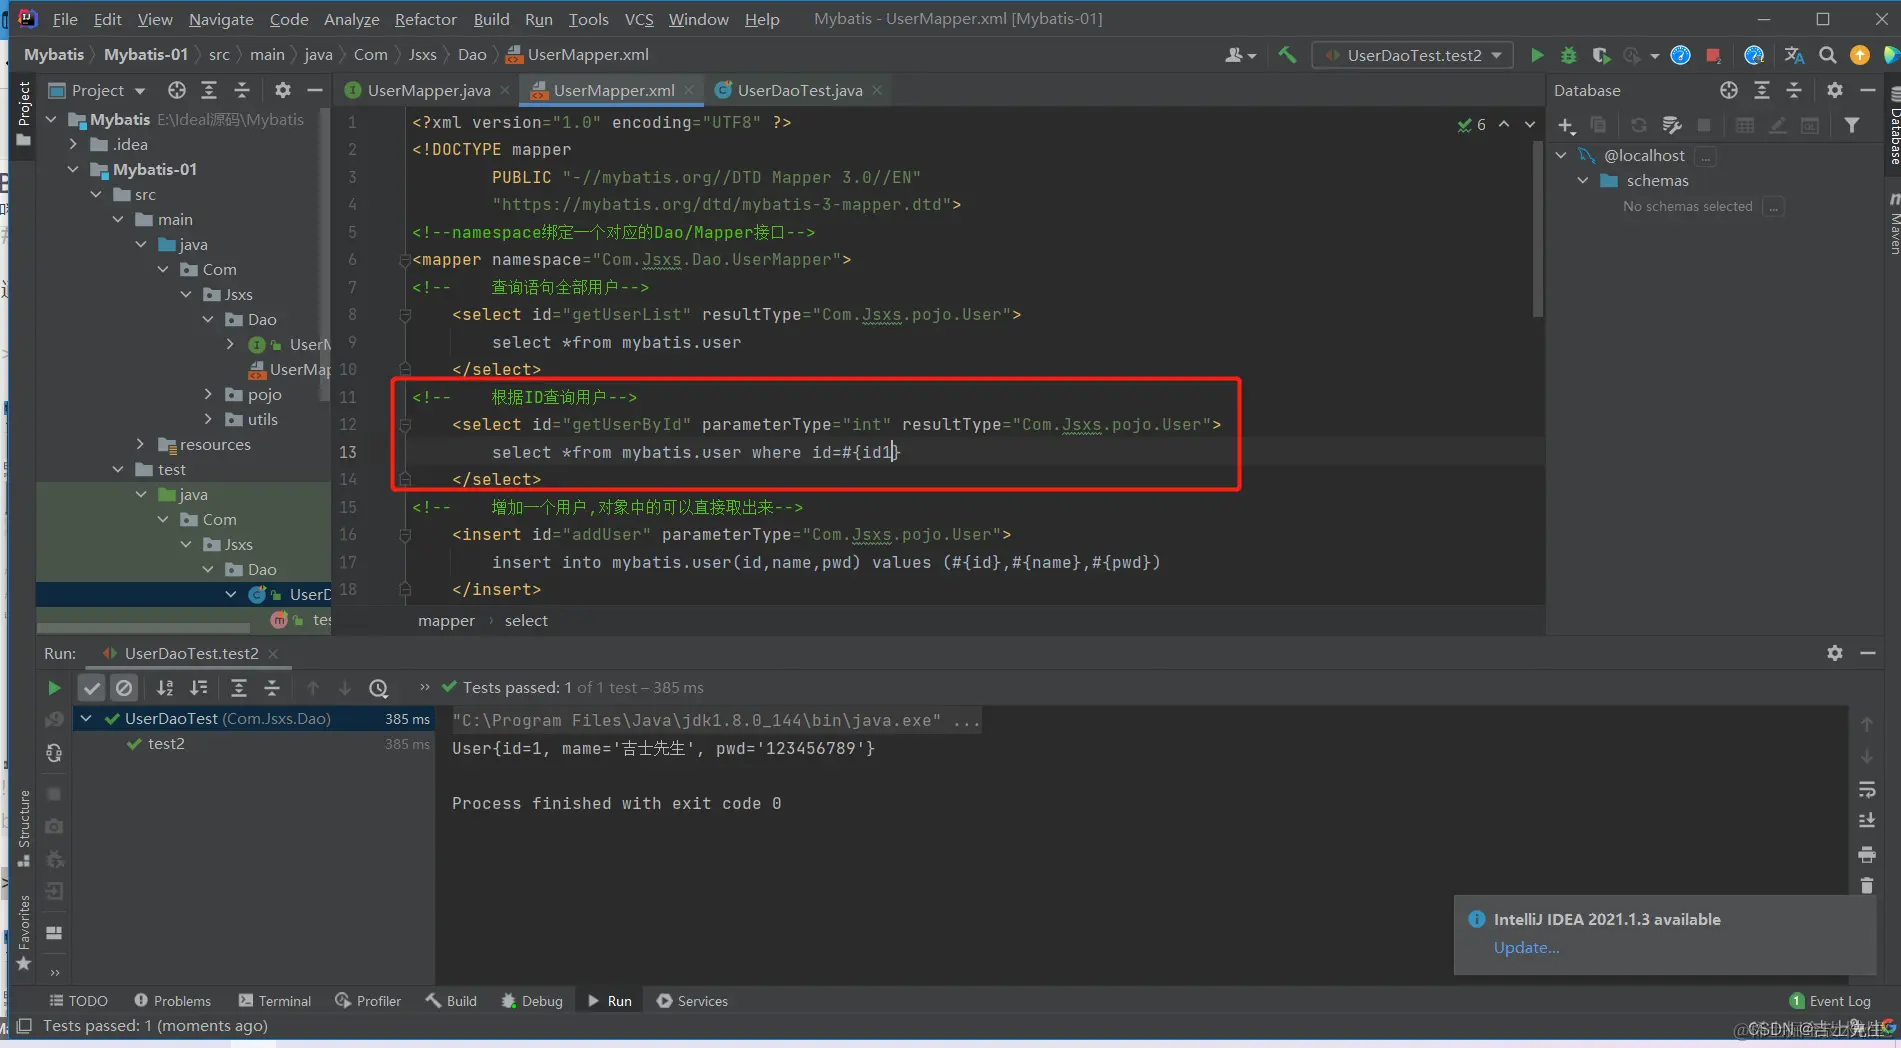The height and width of the screenshot is (1048, 1901).
Task: Go to next highlighted problem in editor
Action: 1530,125
